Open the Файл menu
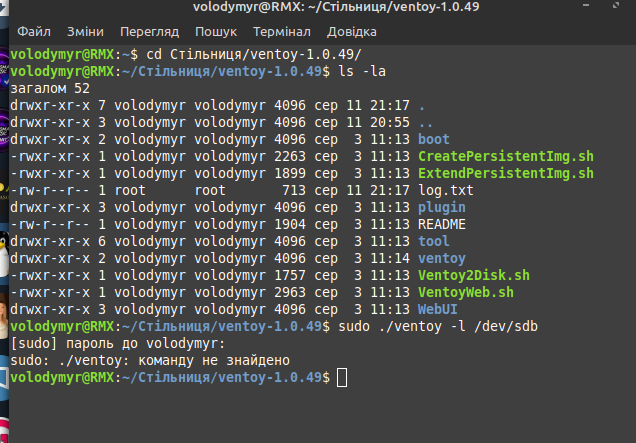This screenshot has width=636, height=443. [34, 32]
